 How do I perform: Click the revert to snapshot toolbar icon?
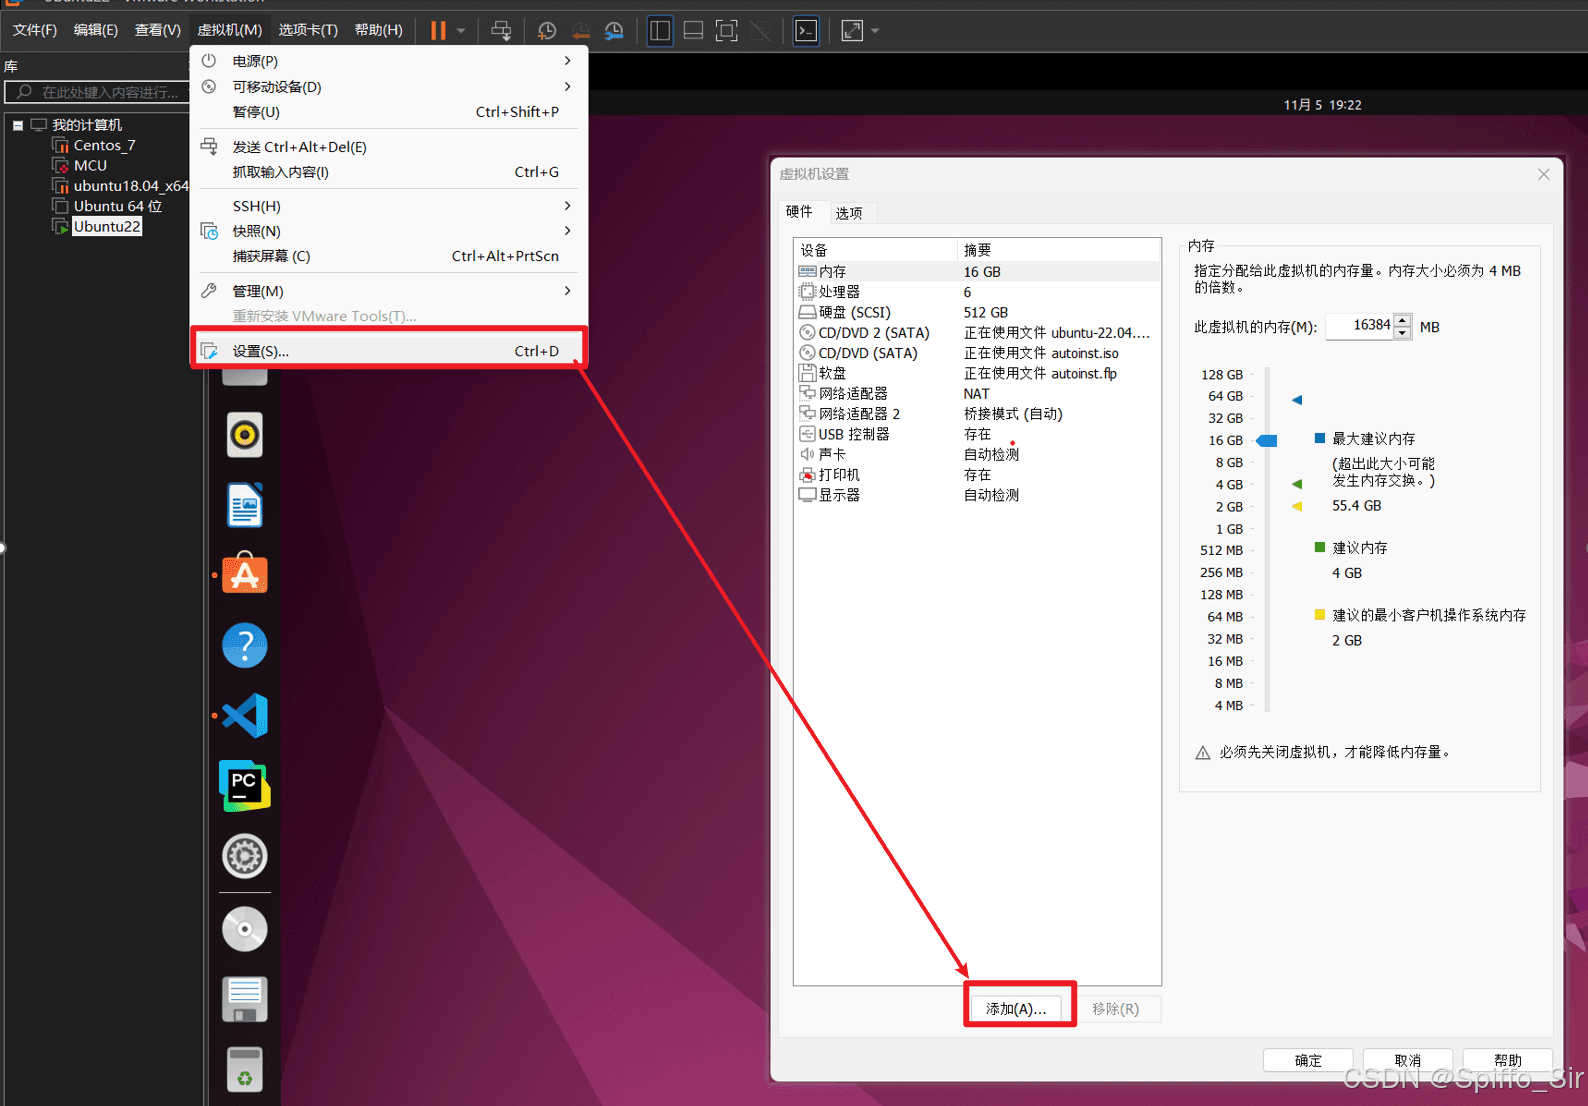(x=581, y=31)
